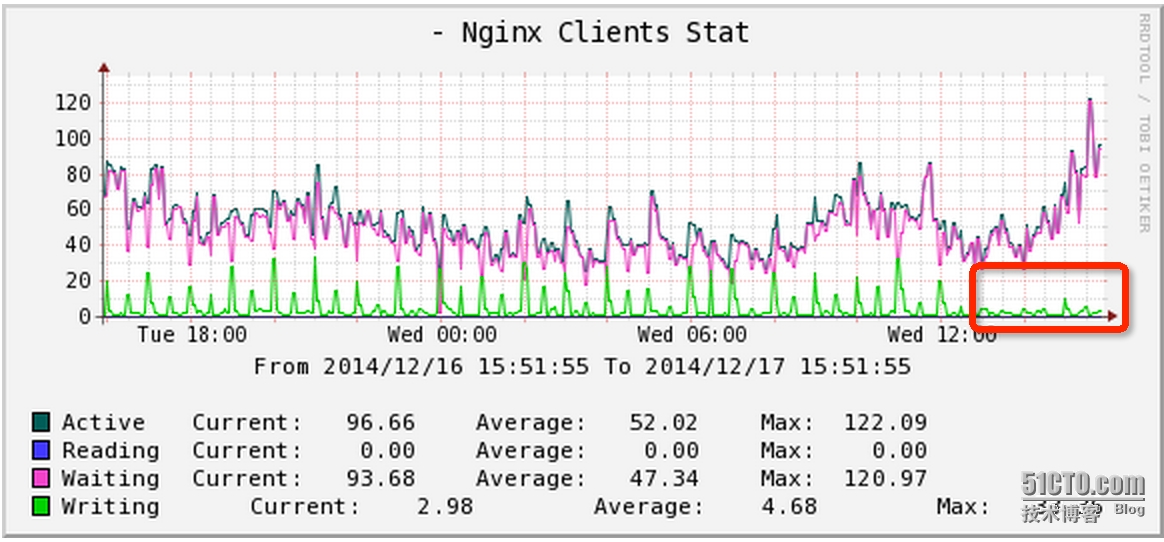The image size is (1164, 542).
Task: Click the y-axis label 40
Action: (80, 244)
